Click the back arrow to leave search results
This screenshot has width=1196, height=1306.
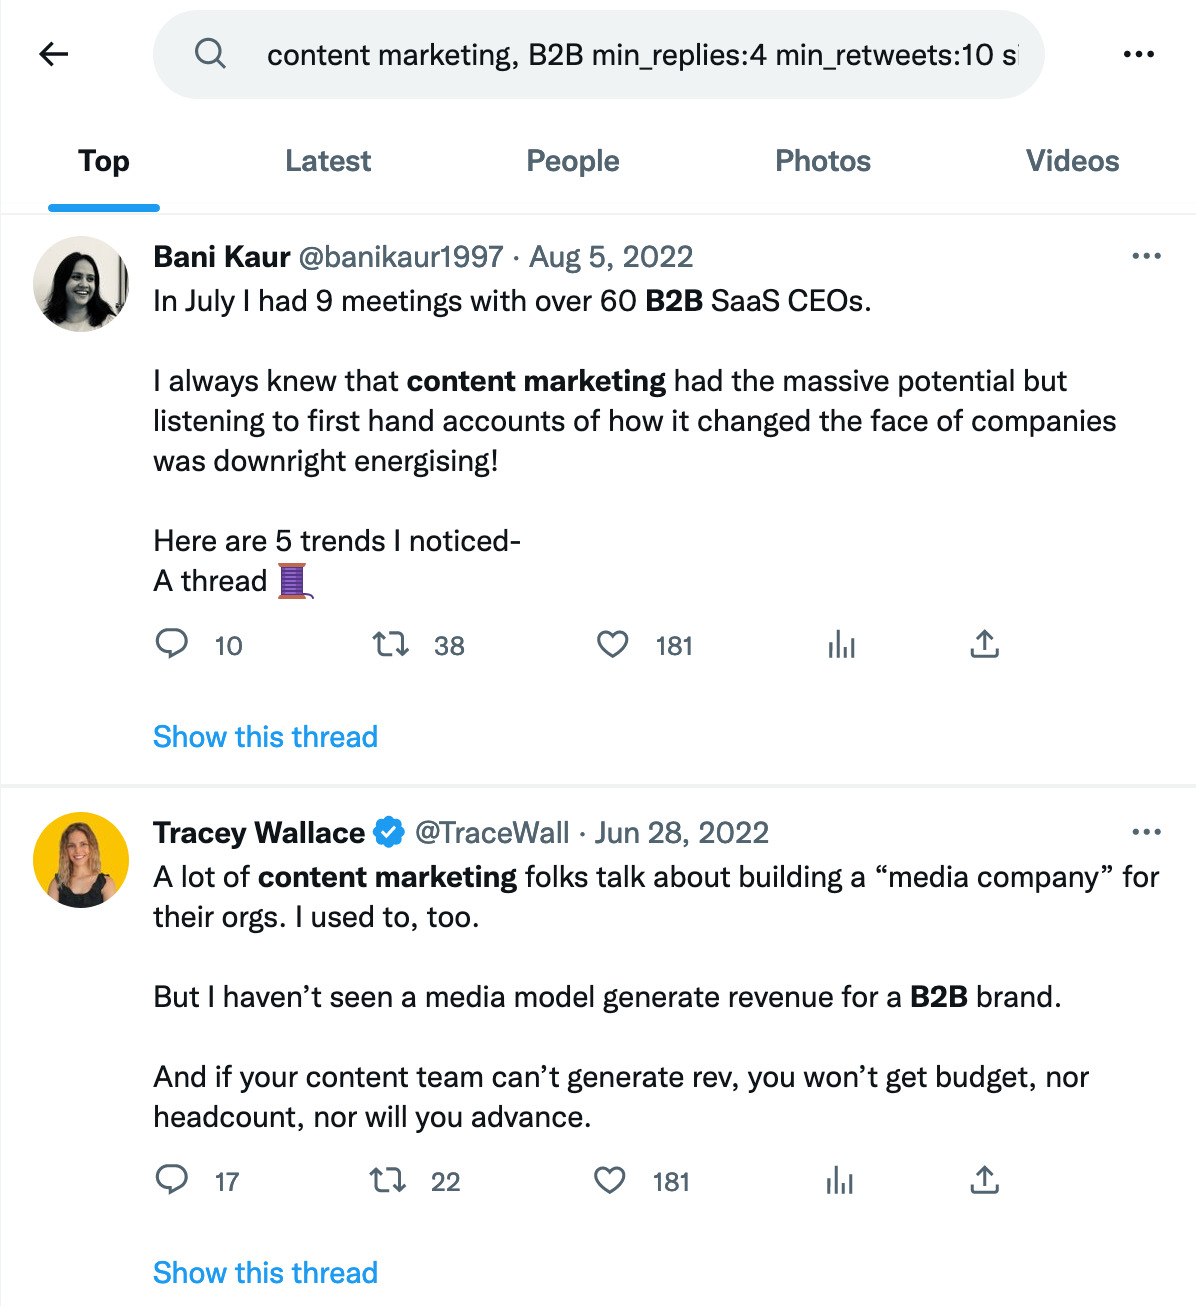[53, 54]
